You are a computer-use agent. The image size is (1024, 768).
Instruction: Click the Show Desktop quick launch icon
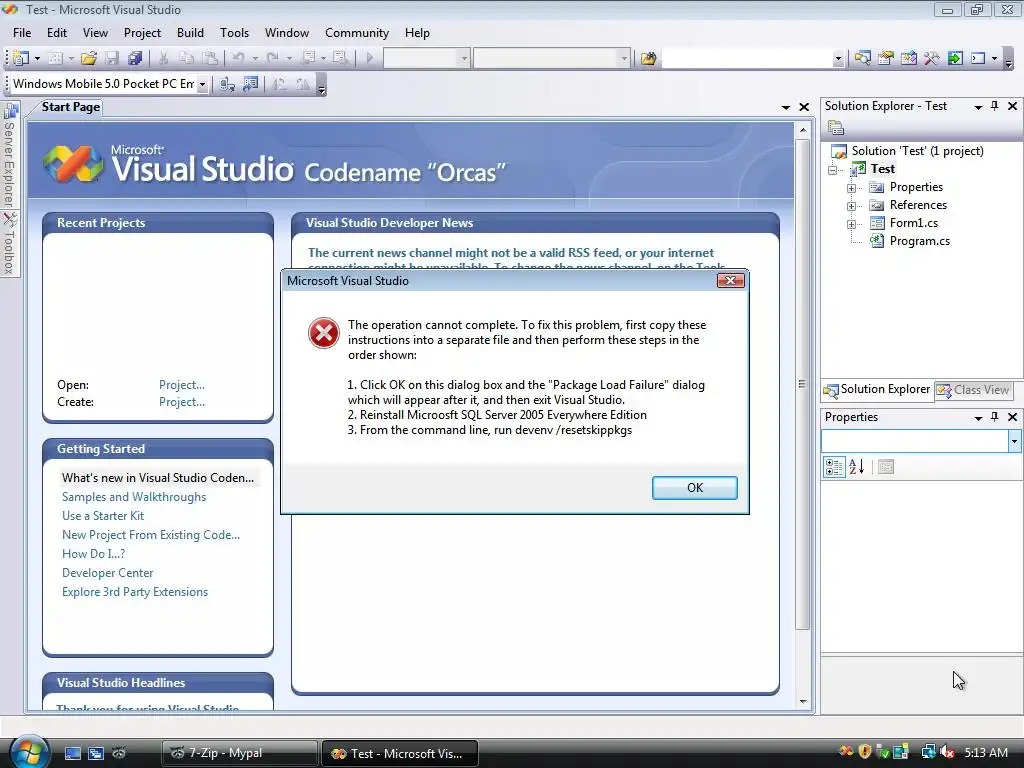(72, 754)
